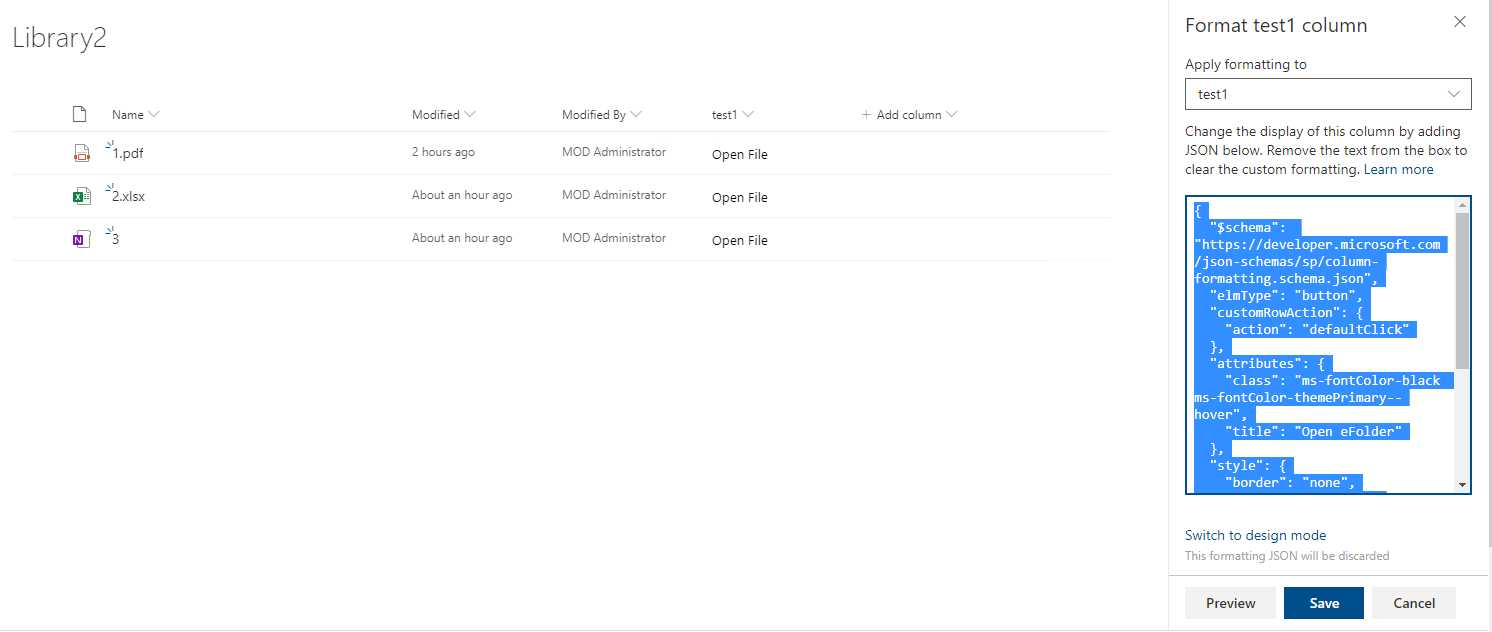Click '2 hours ago' modified cell

[443, 152]
